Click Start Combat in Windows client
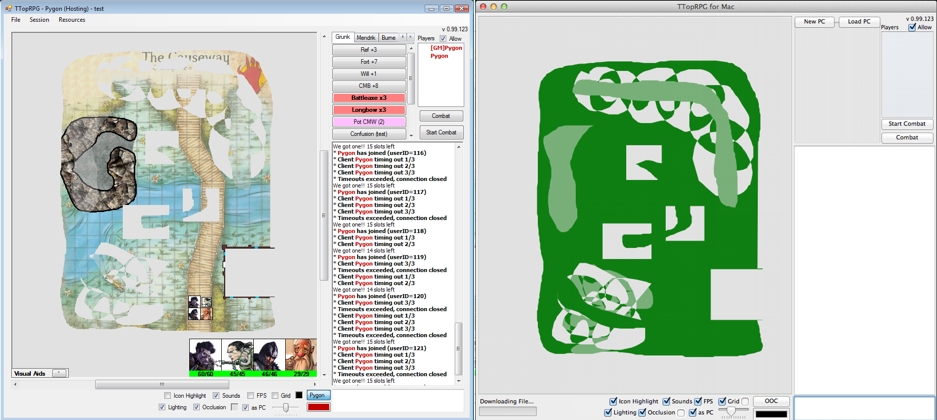 (x=441, y=133)
